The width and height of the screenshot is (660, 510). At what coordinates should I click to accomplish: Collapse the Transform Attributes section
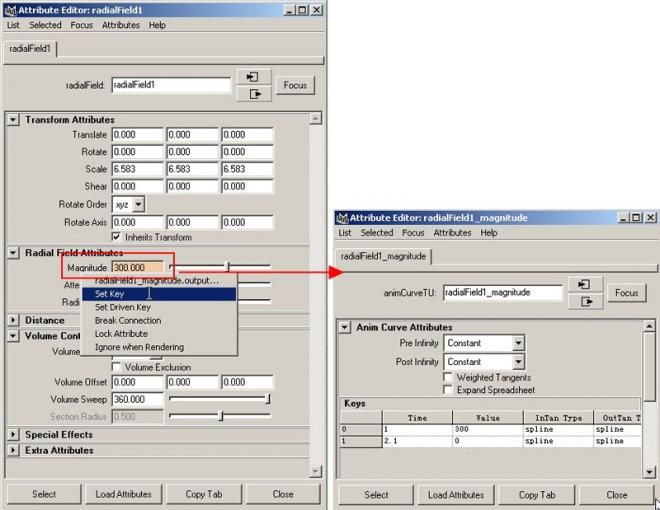[13, 120]
